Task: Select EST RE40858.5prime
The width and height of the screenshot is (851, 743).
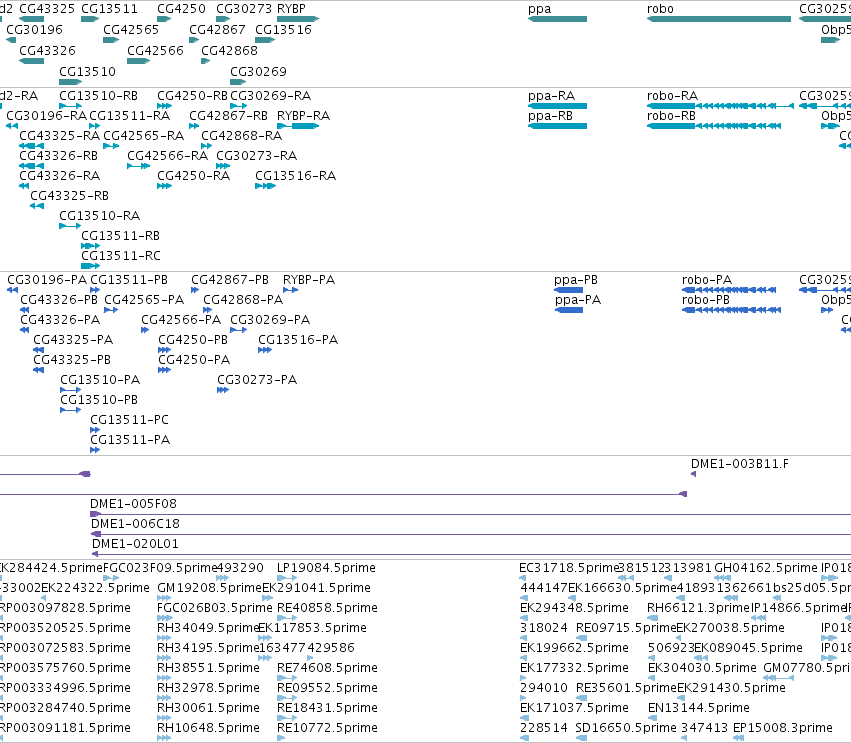Action: pos(287,618)
